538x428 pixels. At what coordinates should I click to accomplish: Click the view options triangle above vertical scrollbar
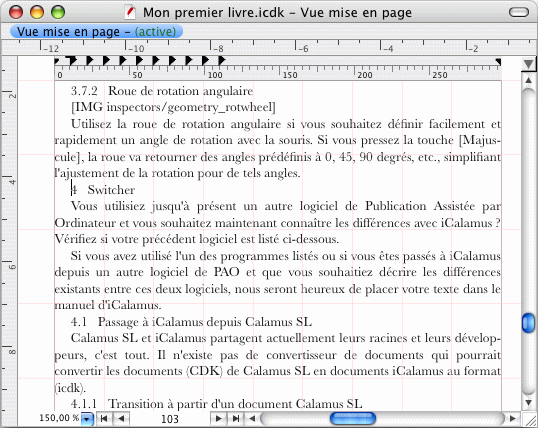pyautogui.click(x=528, y=64)
